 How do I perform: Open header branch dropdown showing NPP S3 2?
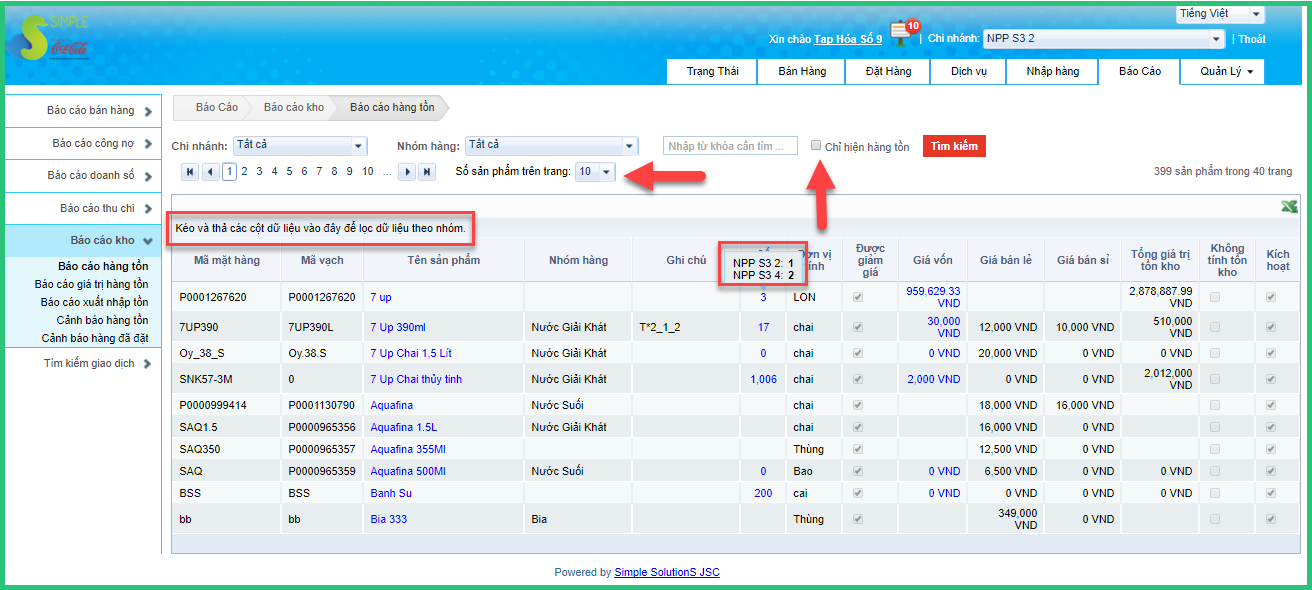point(1104,39)
